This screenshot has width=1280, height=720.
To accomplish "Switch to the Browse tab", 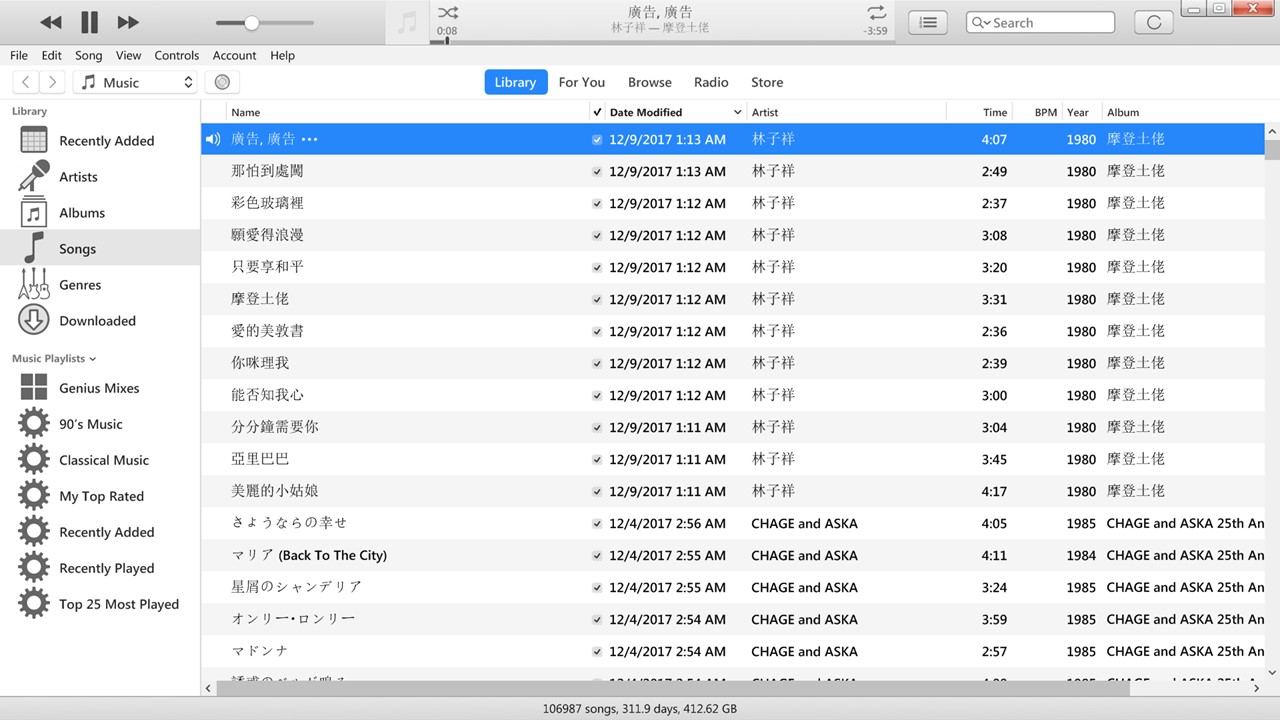I will coord(650,82).
